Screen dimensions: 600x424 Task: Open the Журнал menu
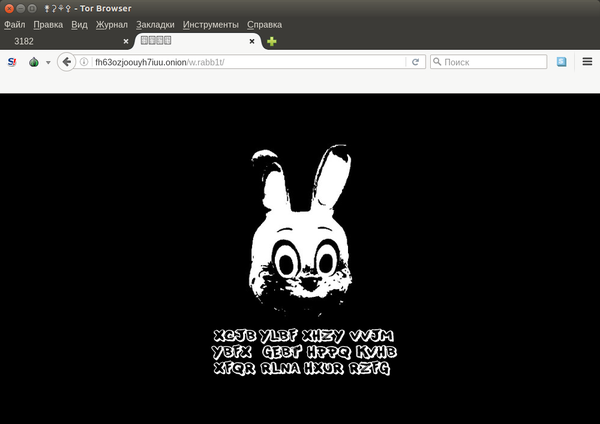pyautogui.click(x=112, y=24)
